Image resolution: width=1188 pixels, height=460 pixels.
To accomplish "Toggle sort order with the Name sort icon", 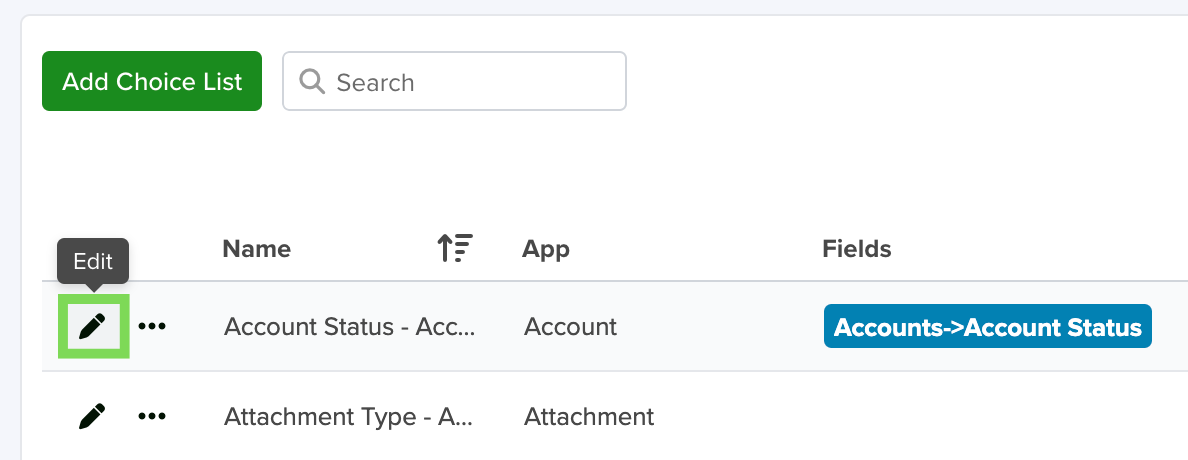I will tap(455, 249).
